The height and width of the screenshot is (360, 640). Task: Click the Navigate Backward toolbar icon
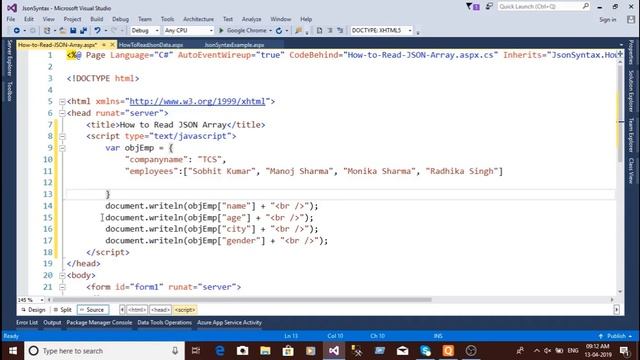[16, 31]
